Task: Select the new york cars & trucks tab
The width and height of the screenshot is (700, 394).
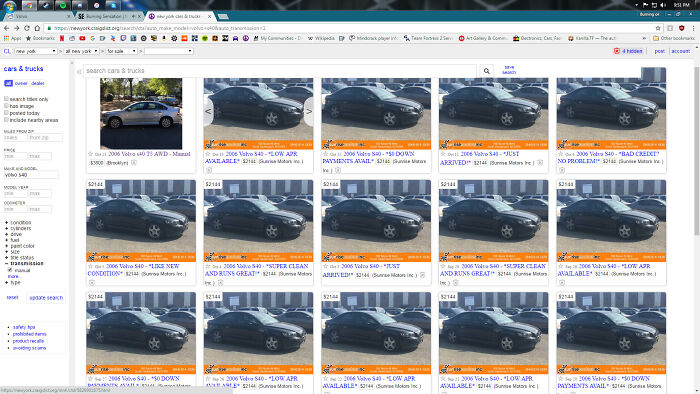Action: point(180,16)
